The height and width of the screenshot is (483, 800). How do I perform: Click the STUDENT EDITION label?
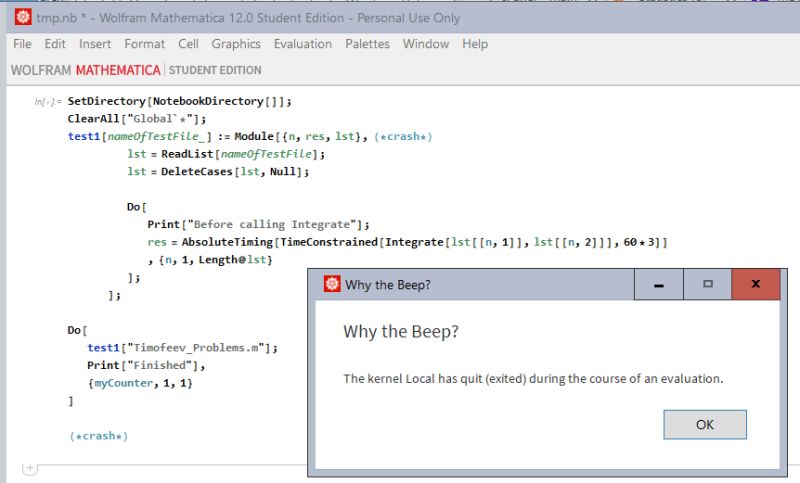pyautogui.click(x=215, y=70)
